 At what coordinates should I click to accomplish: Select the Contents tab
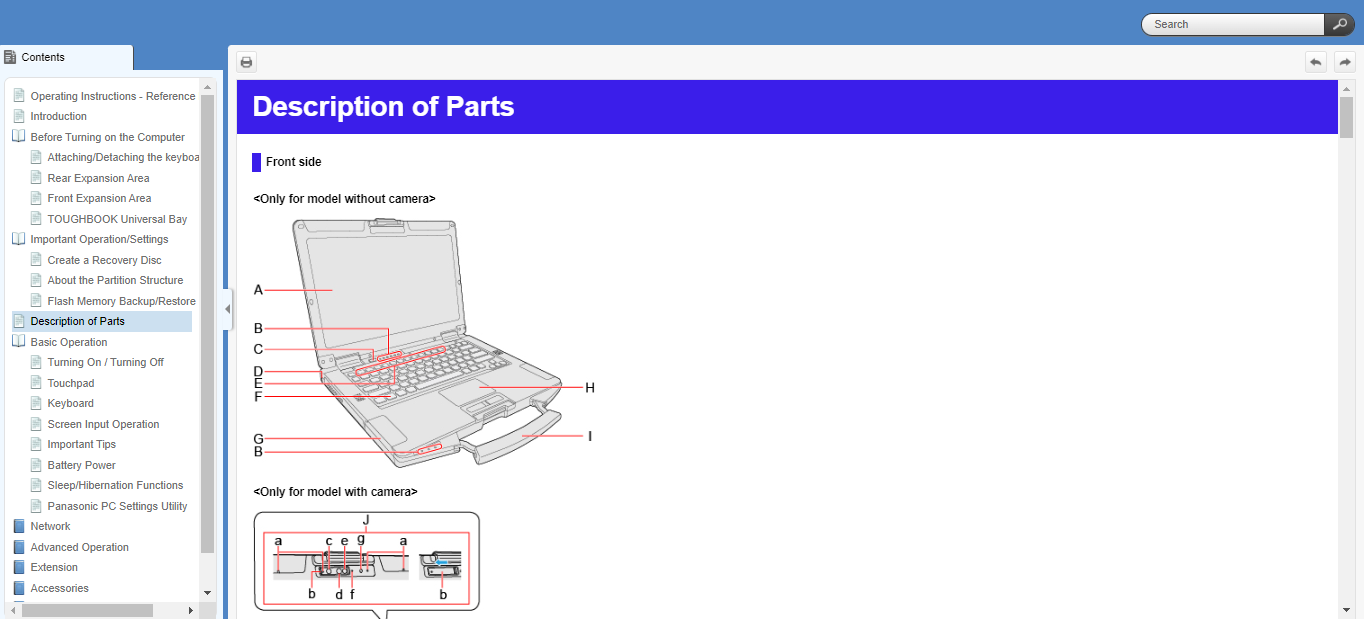point(66,57)
